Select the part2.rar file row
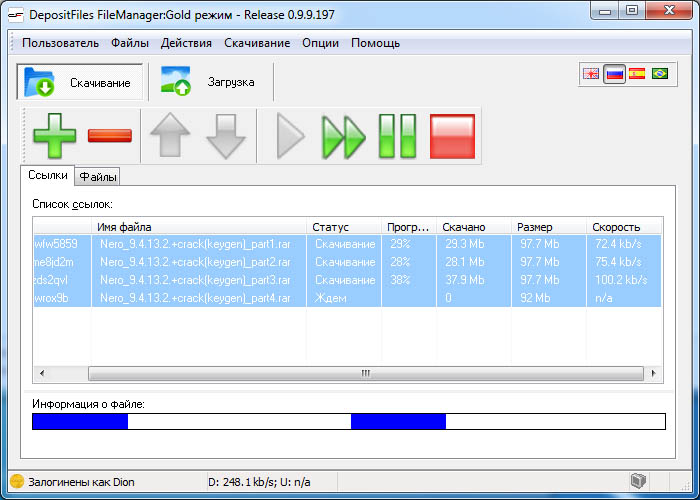This screenshot has height=500, width=700. pyautogui.click(x=347, y=262)
